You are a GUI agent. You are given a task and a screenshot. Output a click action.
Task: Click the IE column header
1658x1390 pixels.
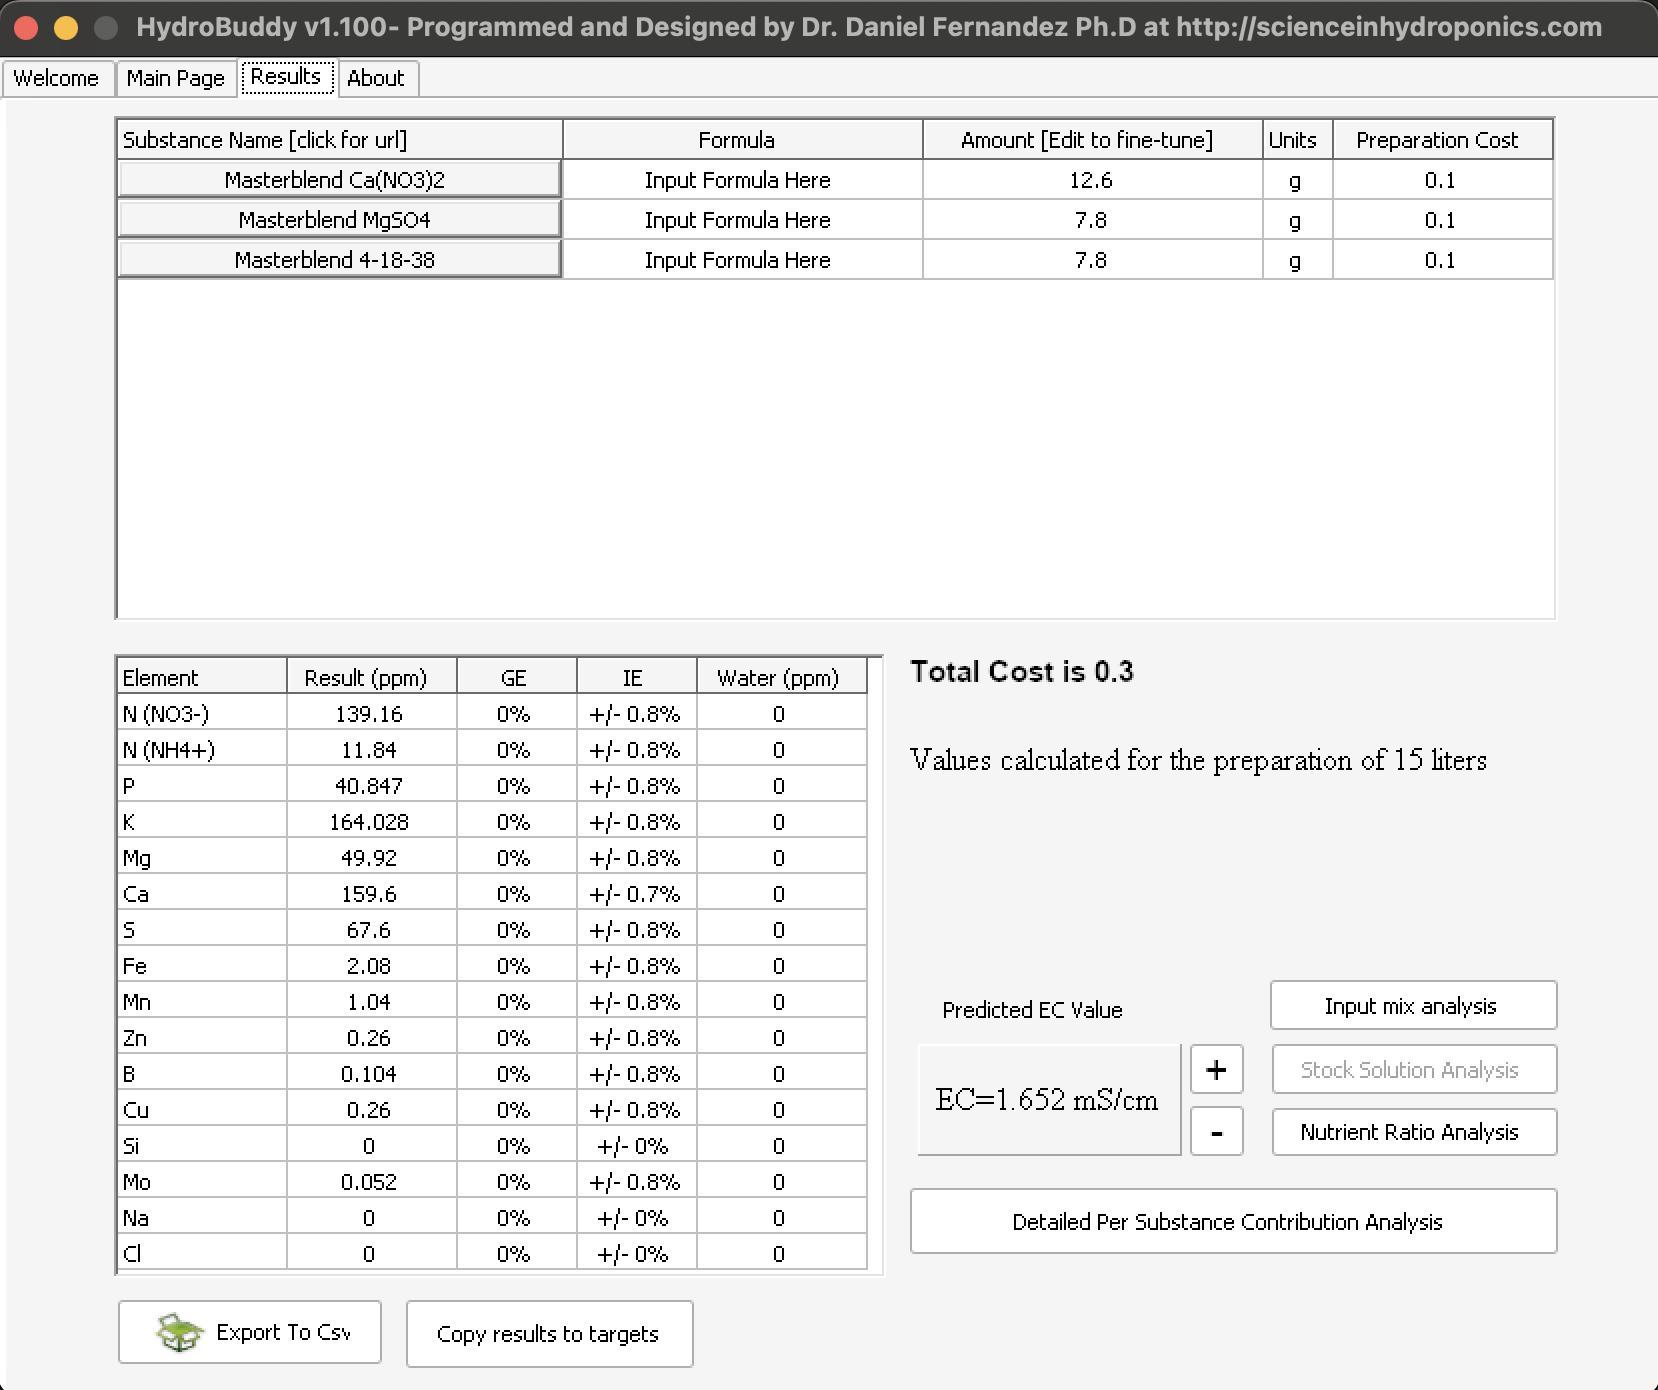pos(636,677)
